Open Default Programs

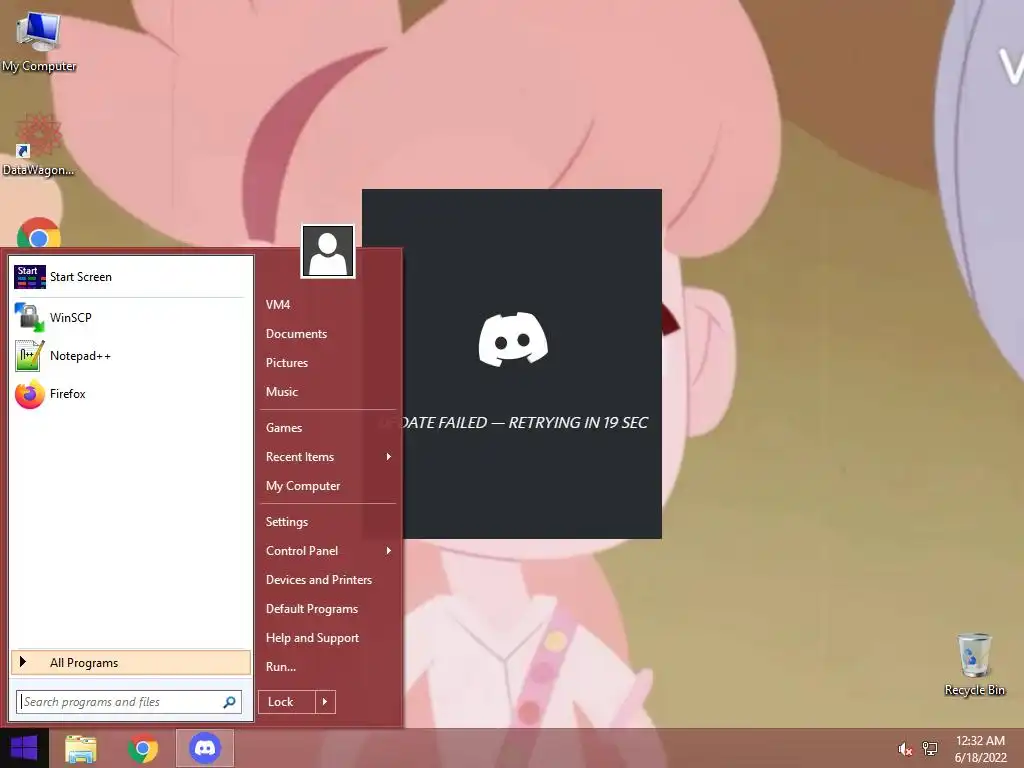pos(312,609)
